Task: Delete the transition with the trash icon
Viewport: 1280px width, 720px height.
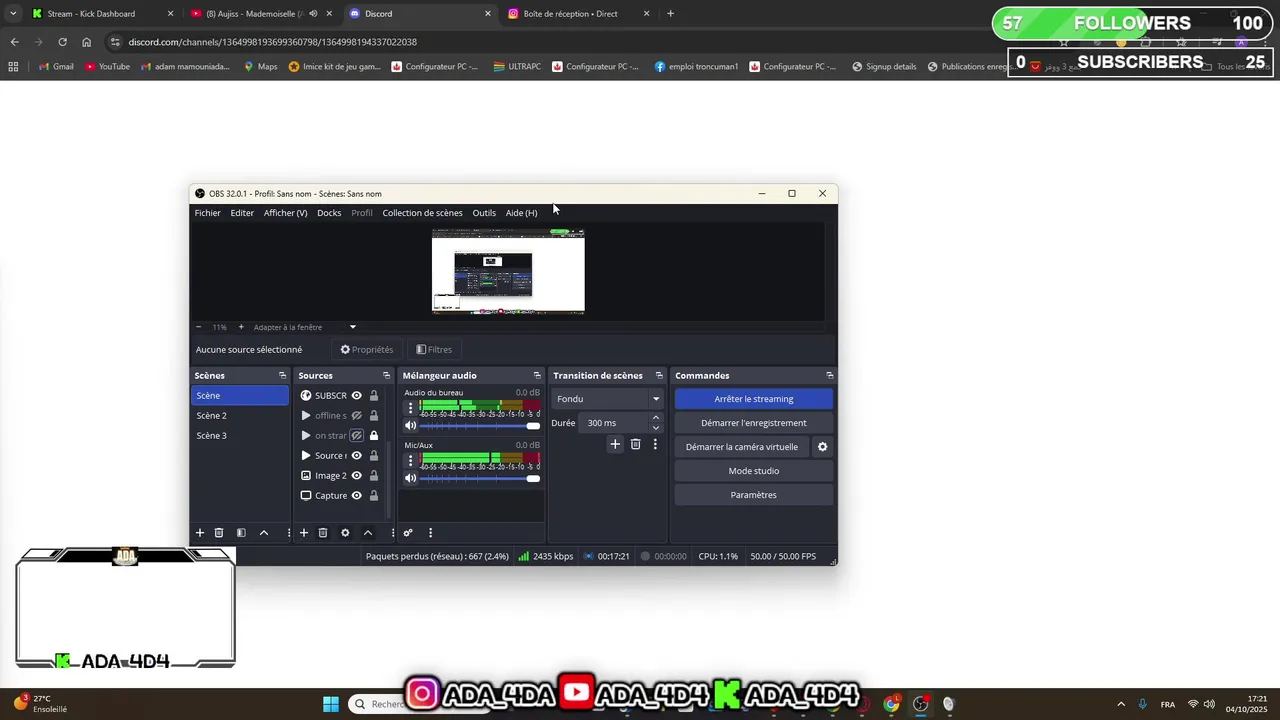Action: [x=635, y=444]
